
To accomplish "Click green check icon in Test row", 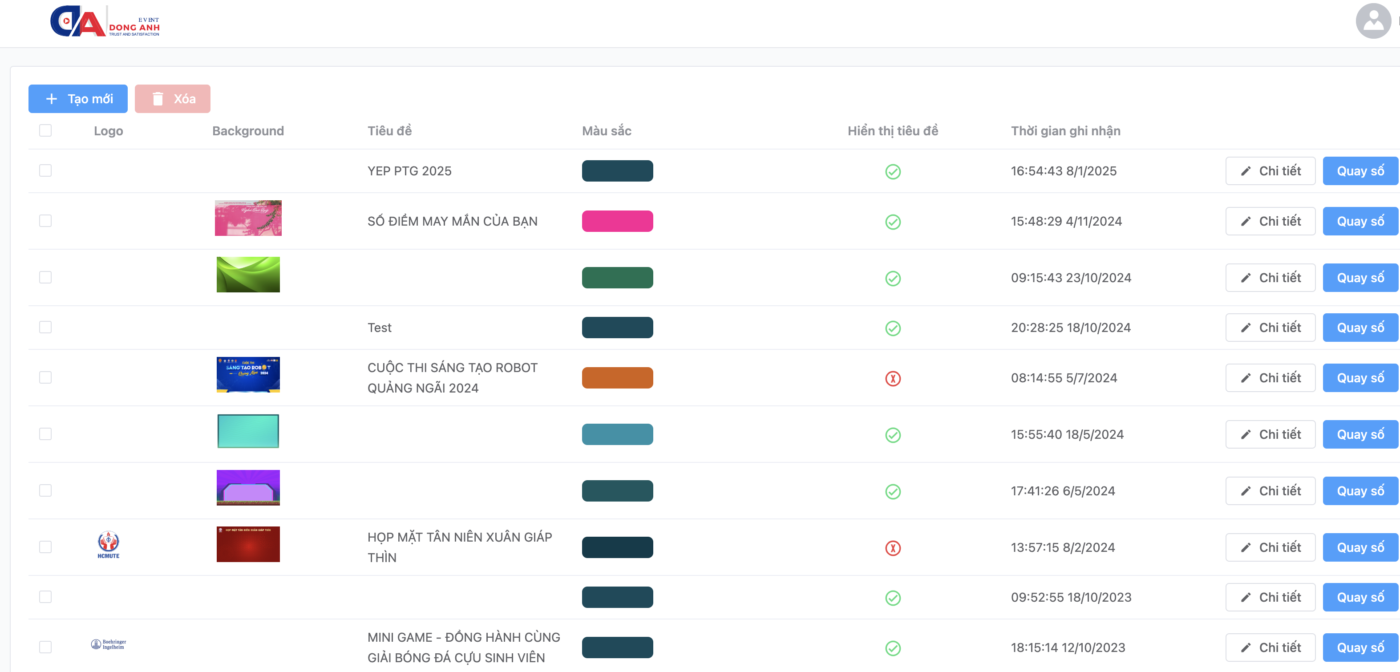I will (x=893, y=329).
